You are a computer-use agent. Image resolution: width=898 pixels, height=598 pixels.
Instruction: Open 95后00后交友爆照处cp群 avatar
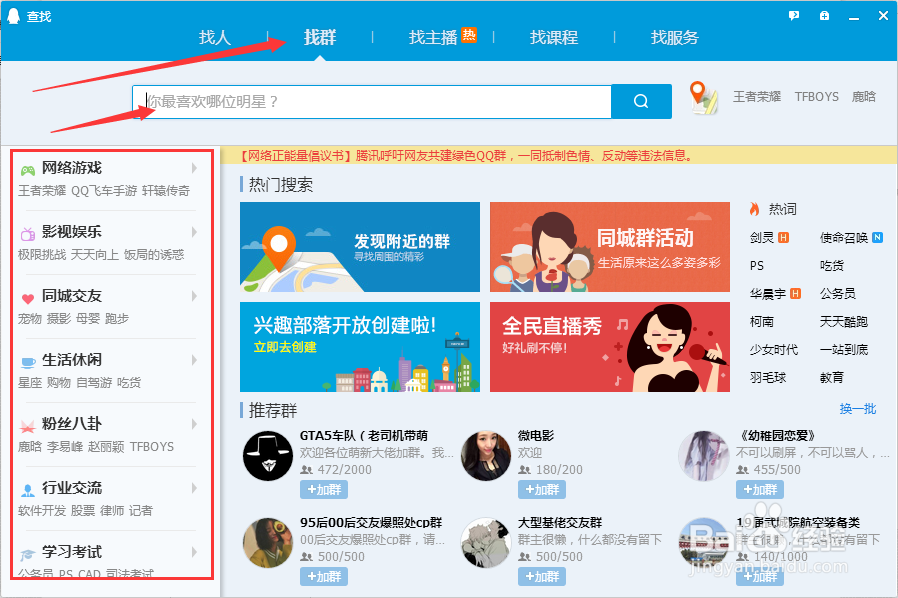(x=267, y=543)
